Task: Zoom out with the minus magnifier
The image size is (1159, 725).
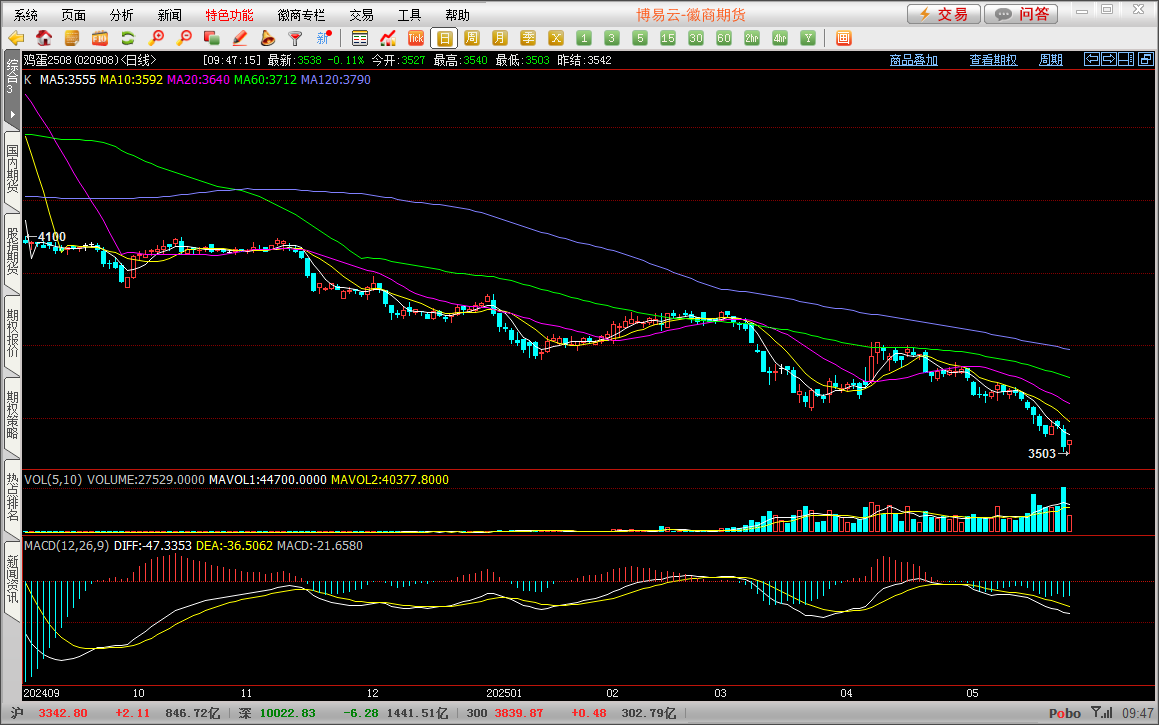Action: 184,38
